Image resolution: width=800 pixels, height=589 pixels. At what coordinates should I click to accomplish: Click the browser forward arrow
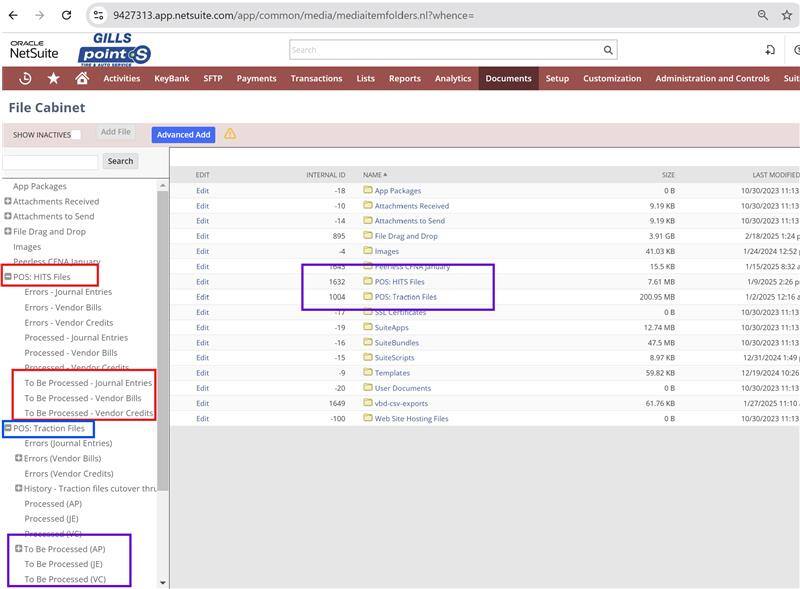[40, 15]
